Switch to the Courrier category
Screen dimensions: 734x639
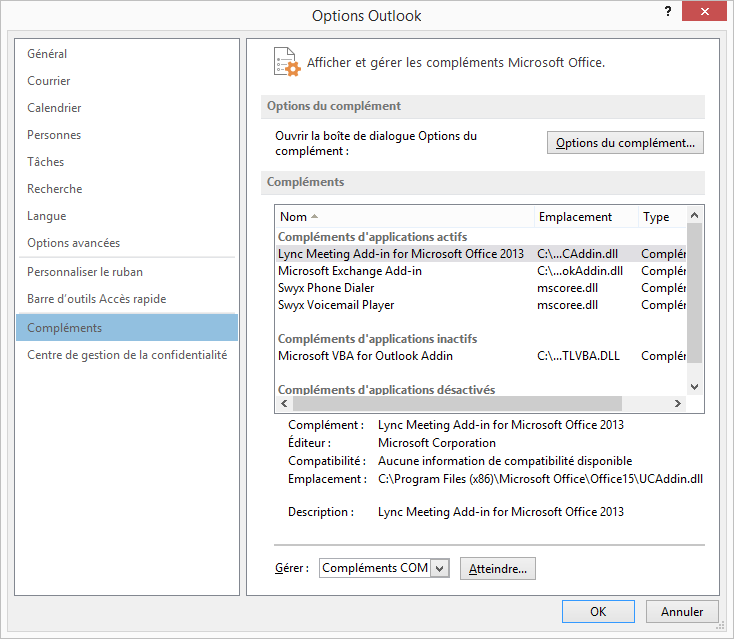pos(49,81)
